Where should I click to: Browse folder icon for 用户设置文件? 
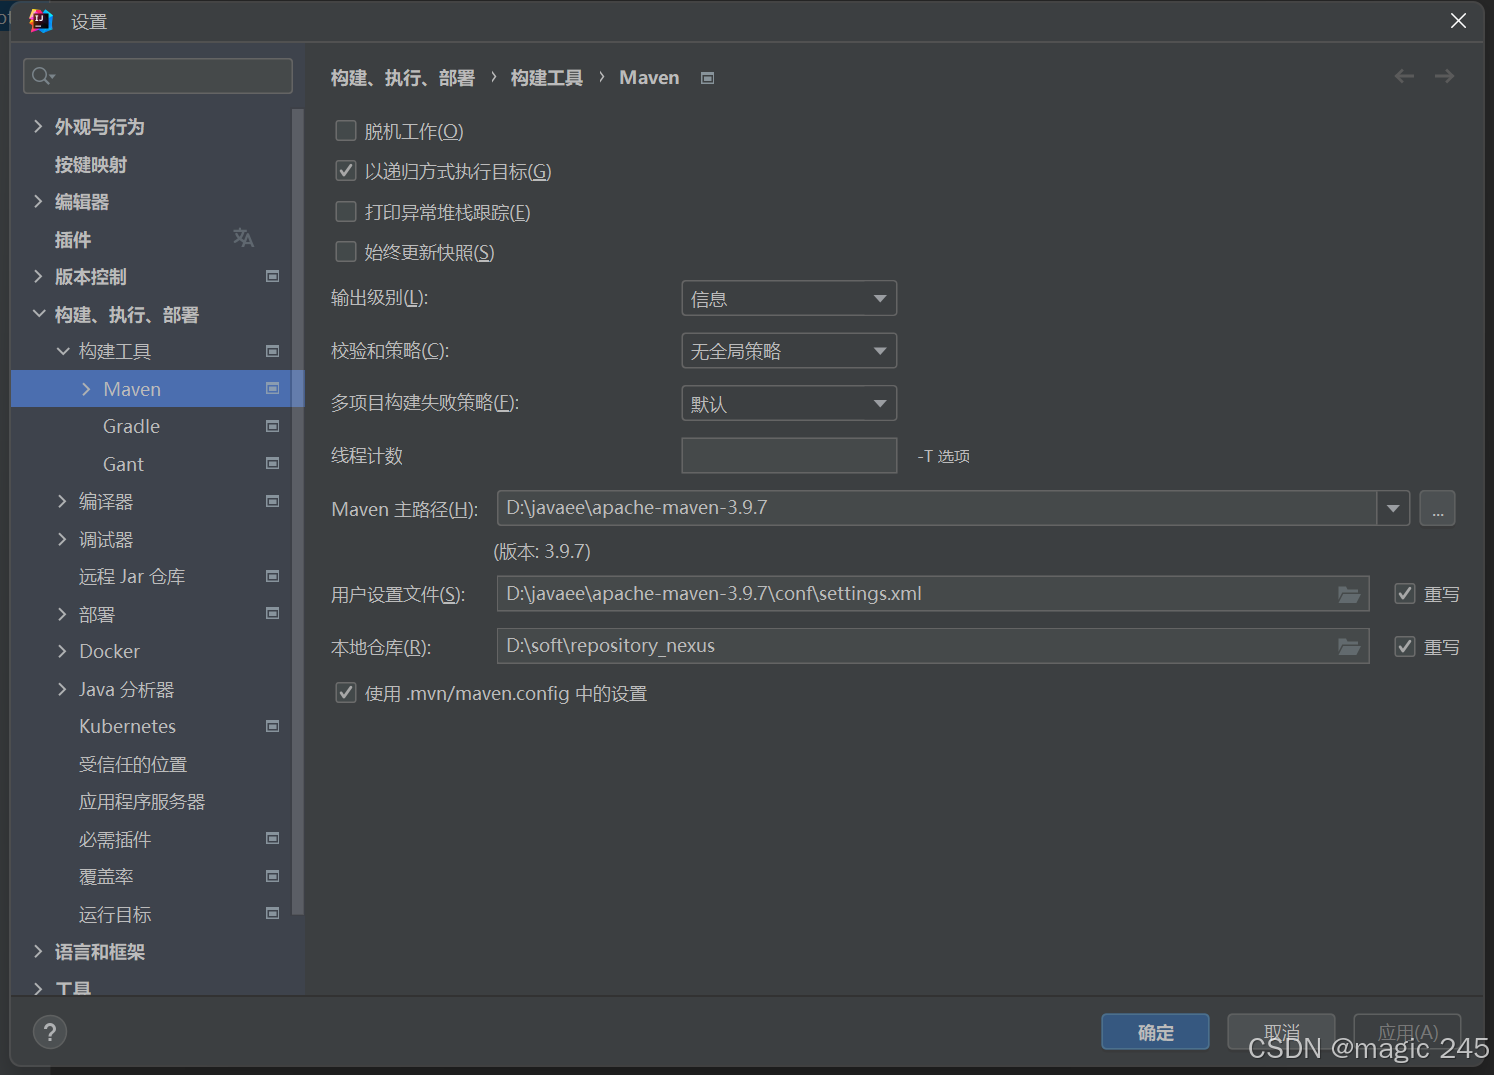click(x=1349, y=594)
